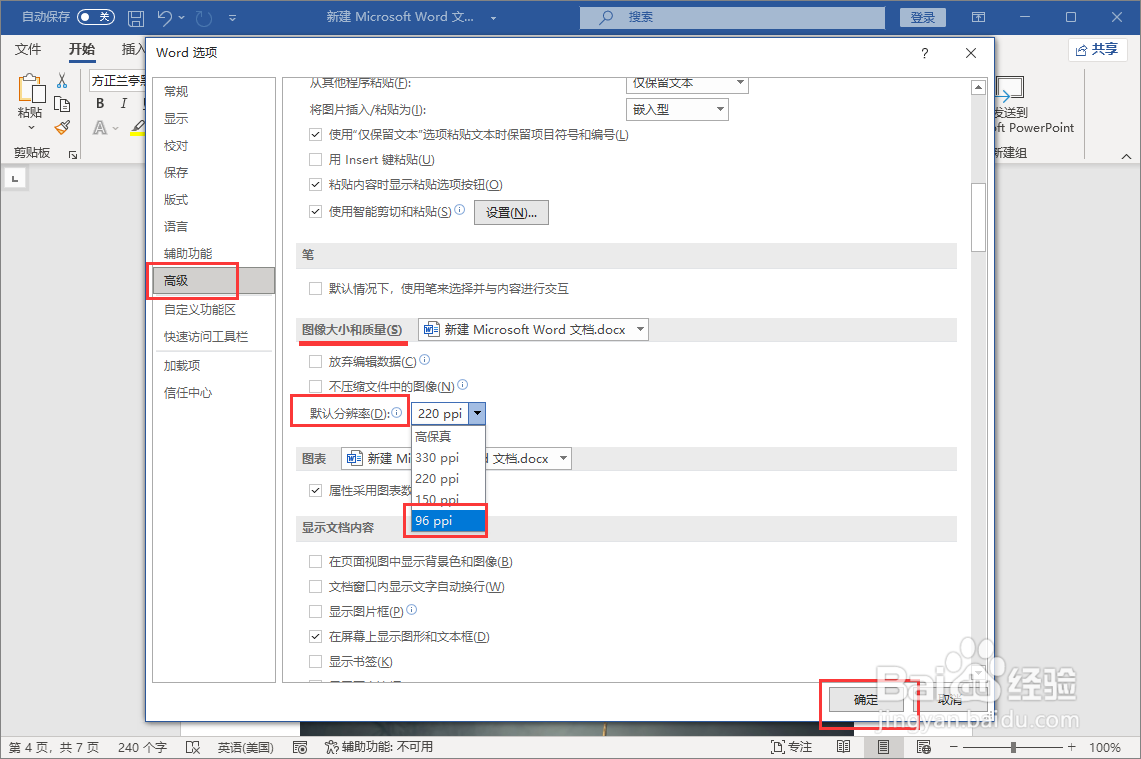Choose 330 ppi from resolution list

(x=448, y=458)
